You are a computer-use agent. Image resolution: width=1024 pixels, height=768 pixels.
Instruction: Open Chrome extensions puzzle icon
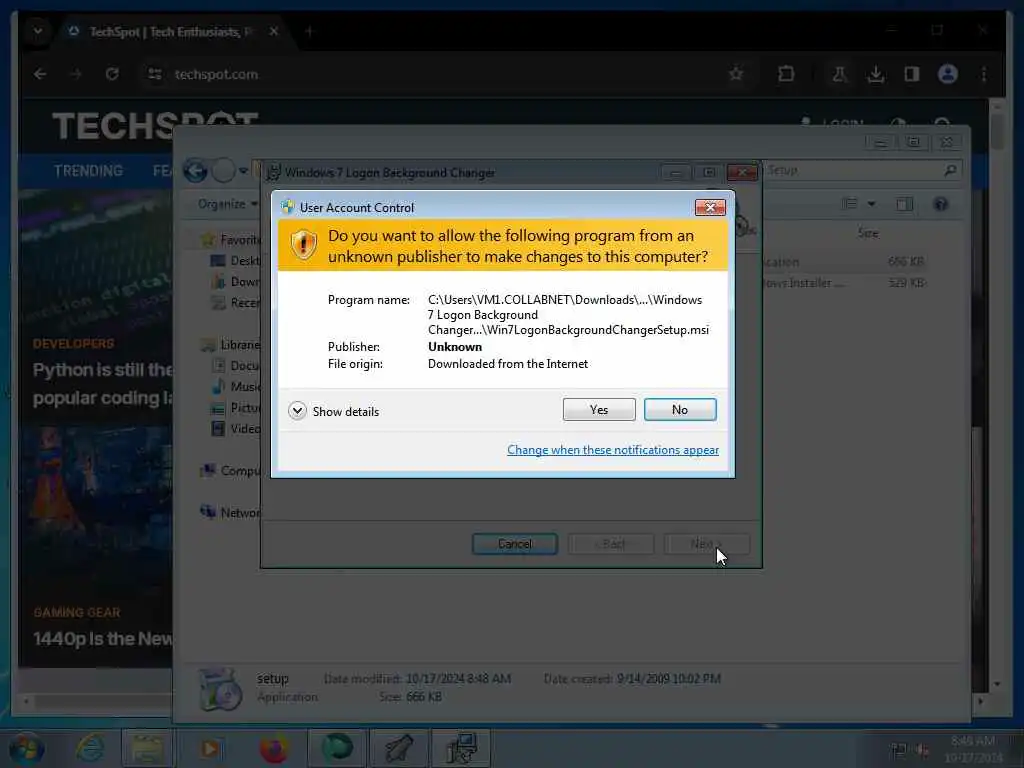click(786, 74)
